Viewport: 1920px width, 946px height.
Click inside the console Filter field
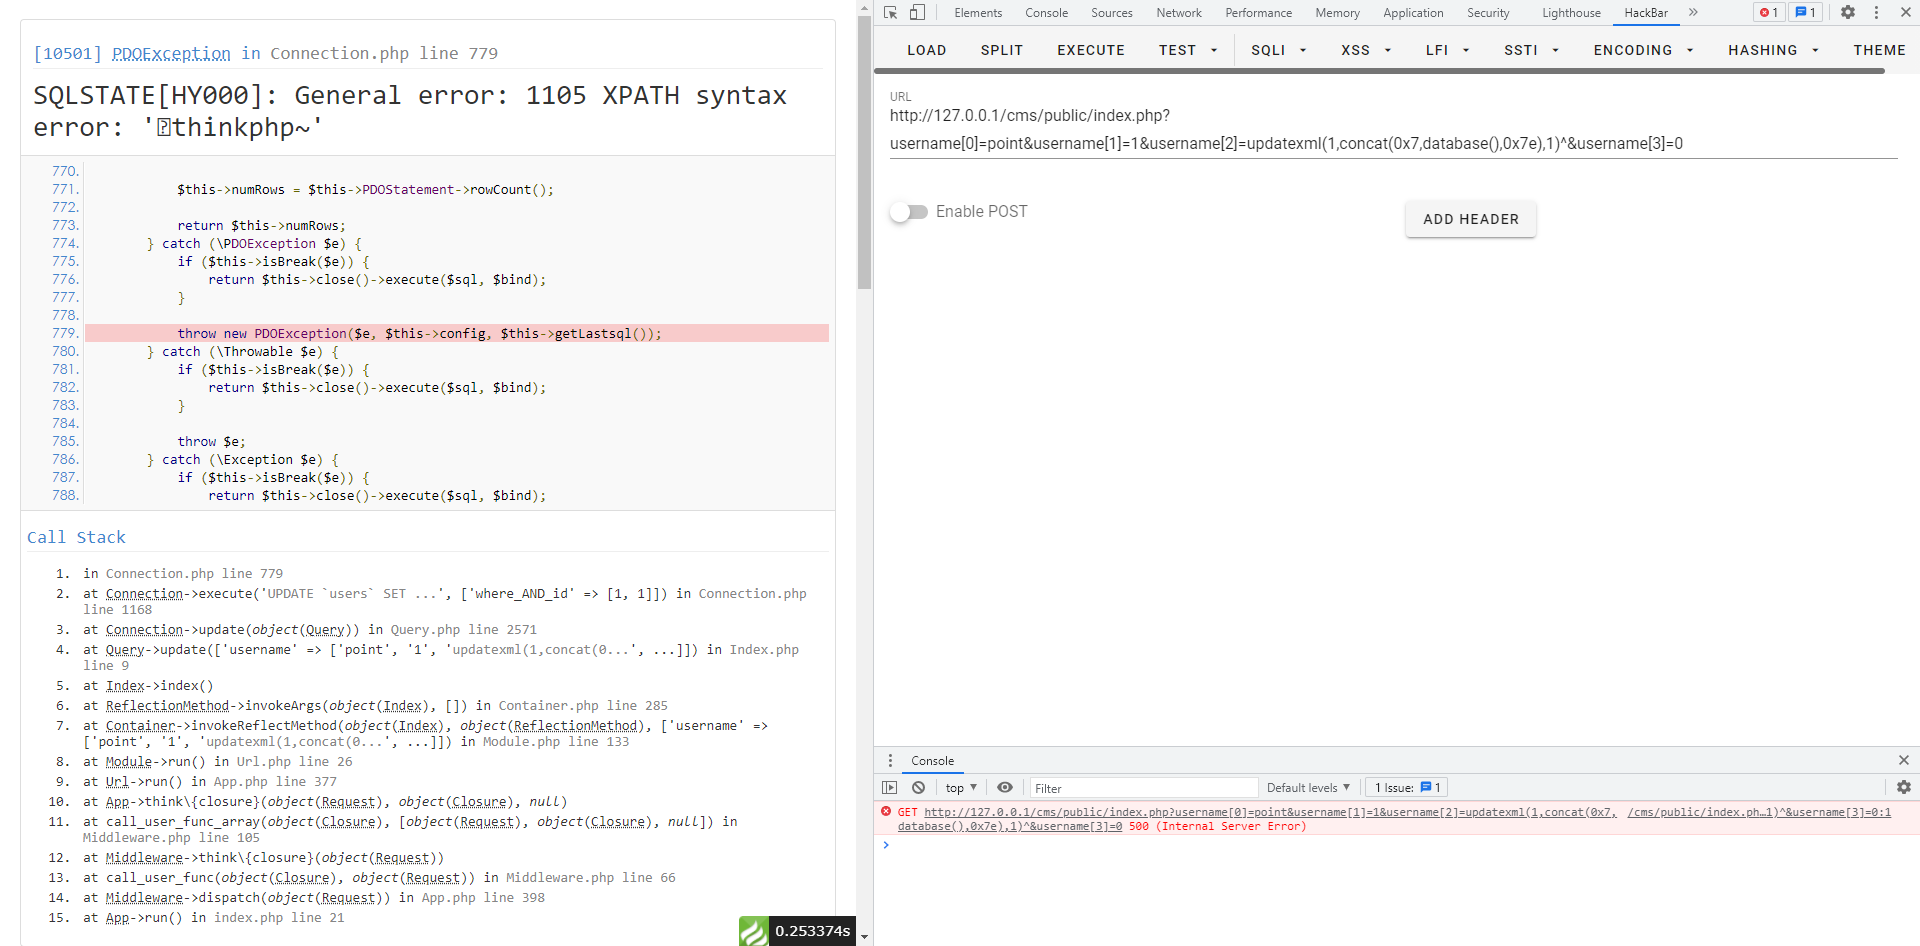pyautogui.click(x=1143, y=787)
